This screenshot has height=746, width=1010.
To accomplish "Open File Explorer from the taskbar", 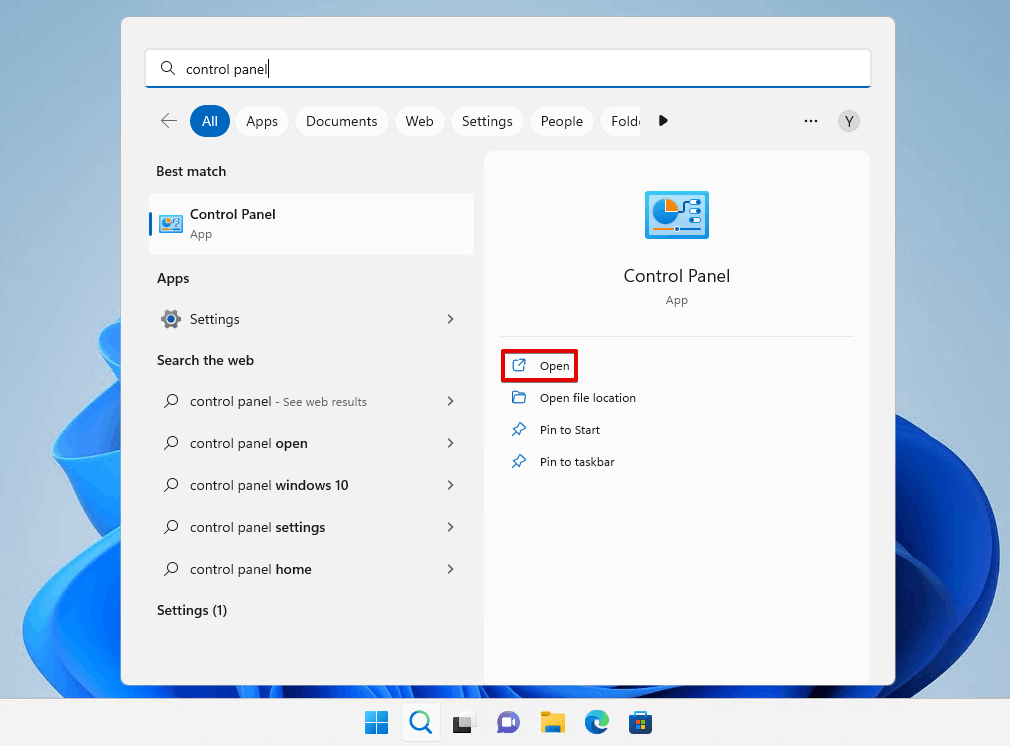I will tap(552, 722).
